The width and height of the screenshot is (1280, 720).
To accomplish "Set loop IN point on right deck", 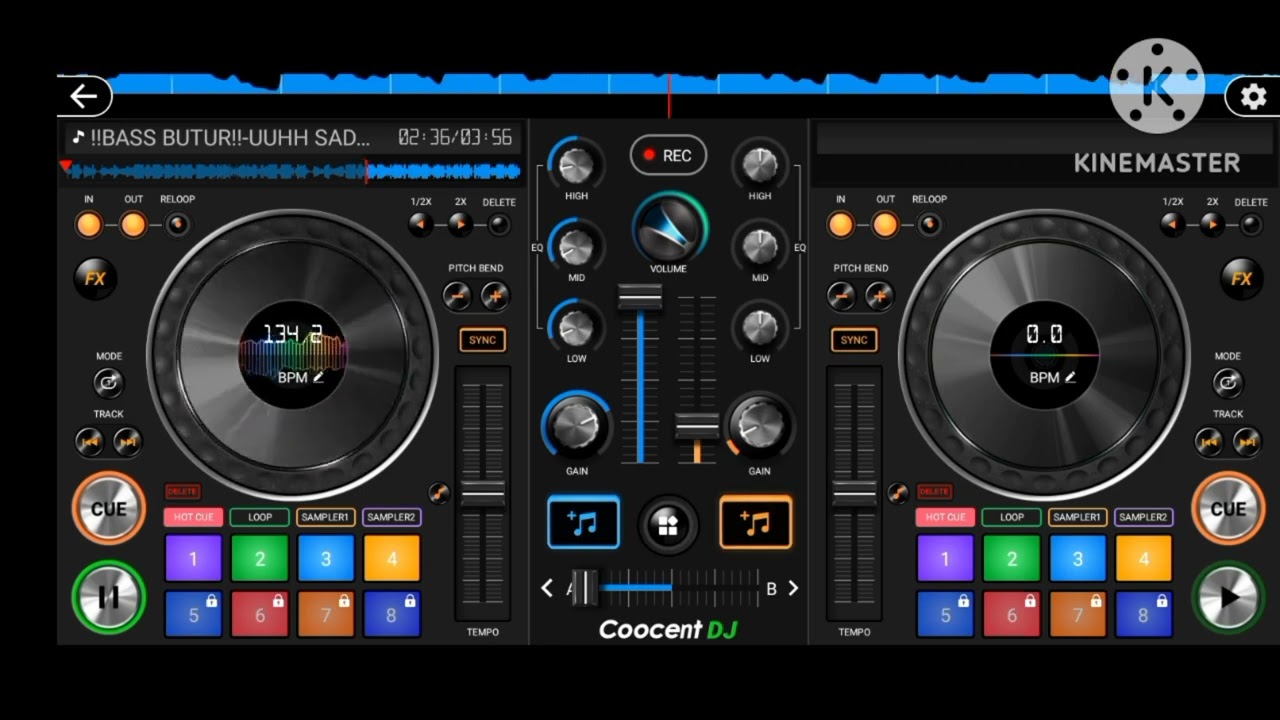I will point(841,225).
